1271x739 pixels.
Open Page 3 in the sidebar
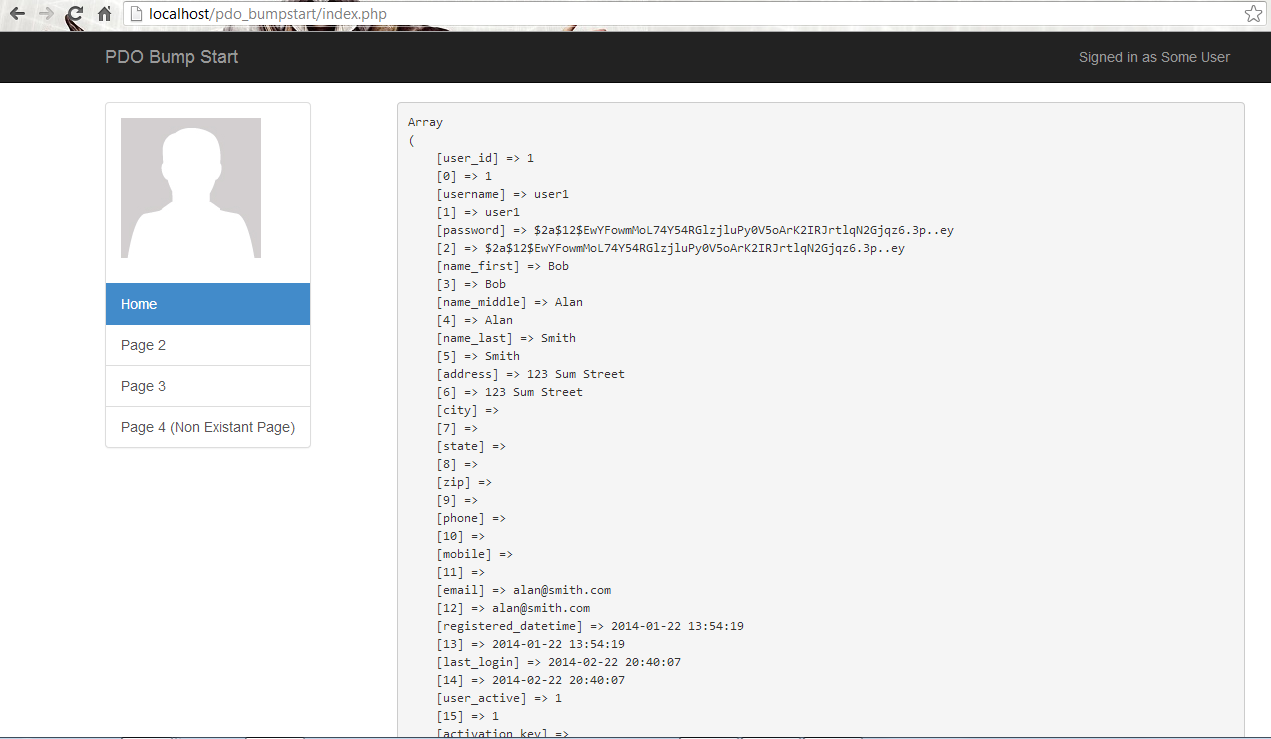click(x=208, y=386)
